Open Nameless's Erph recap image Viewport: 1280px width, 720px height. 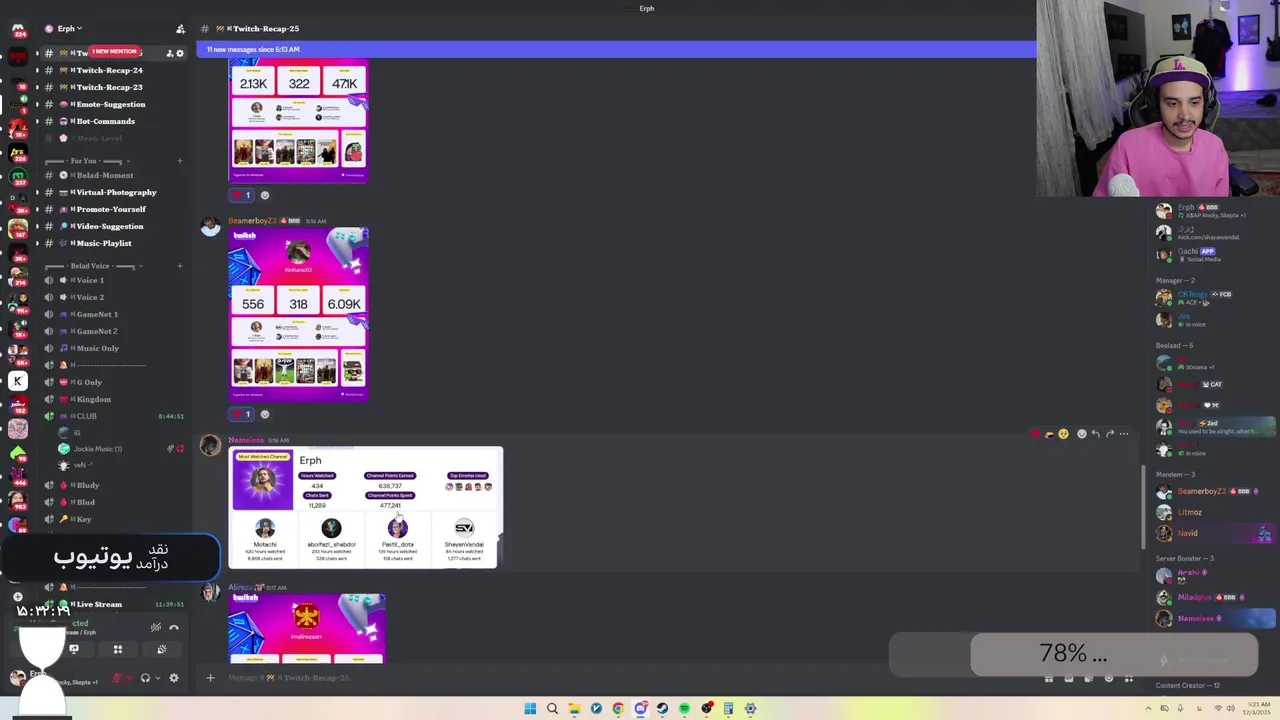click(365, 508)
